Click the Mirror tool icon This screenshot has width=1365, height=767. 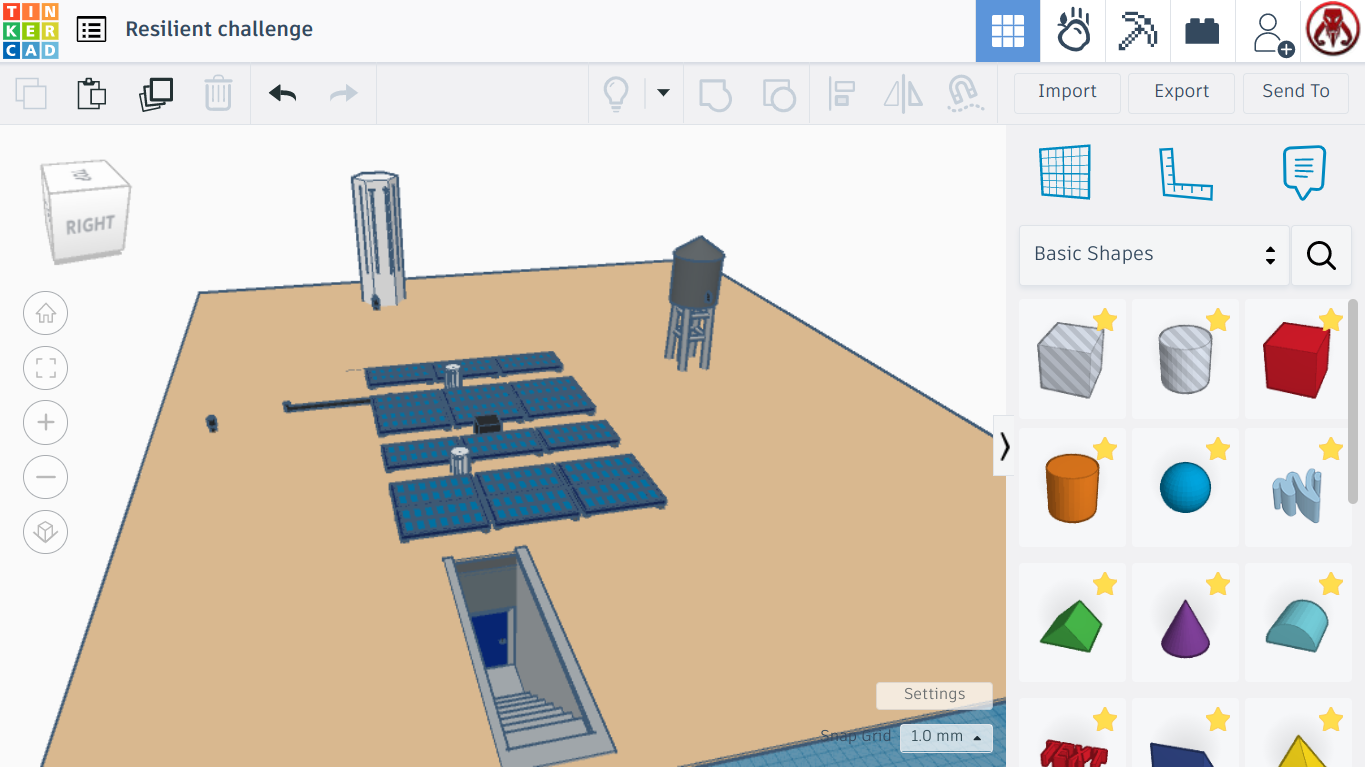pos(903,94)
